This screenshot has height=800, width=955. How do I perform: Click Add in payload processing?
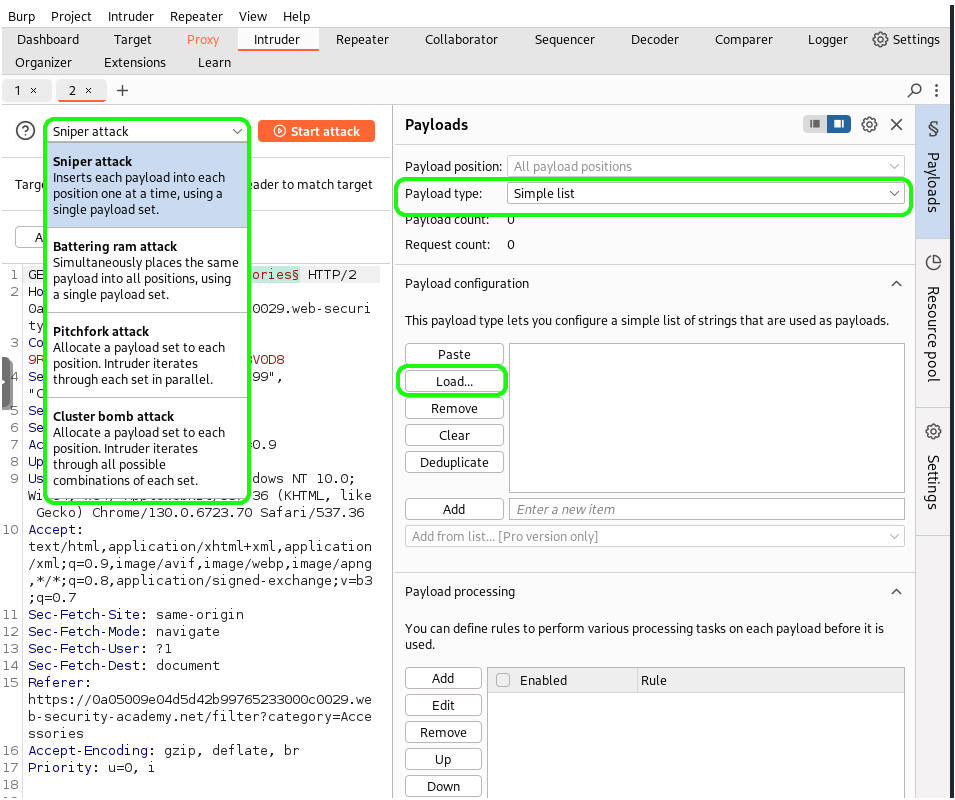click(x=443, y=678)
